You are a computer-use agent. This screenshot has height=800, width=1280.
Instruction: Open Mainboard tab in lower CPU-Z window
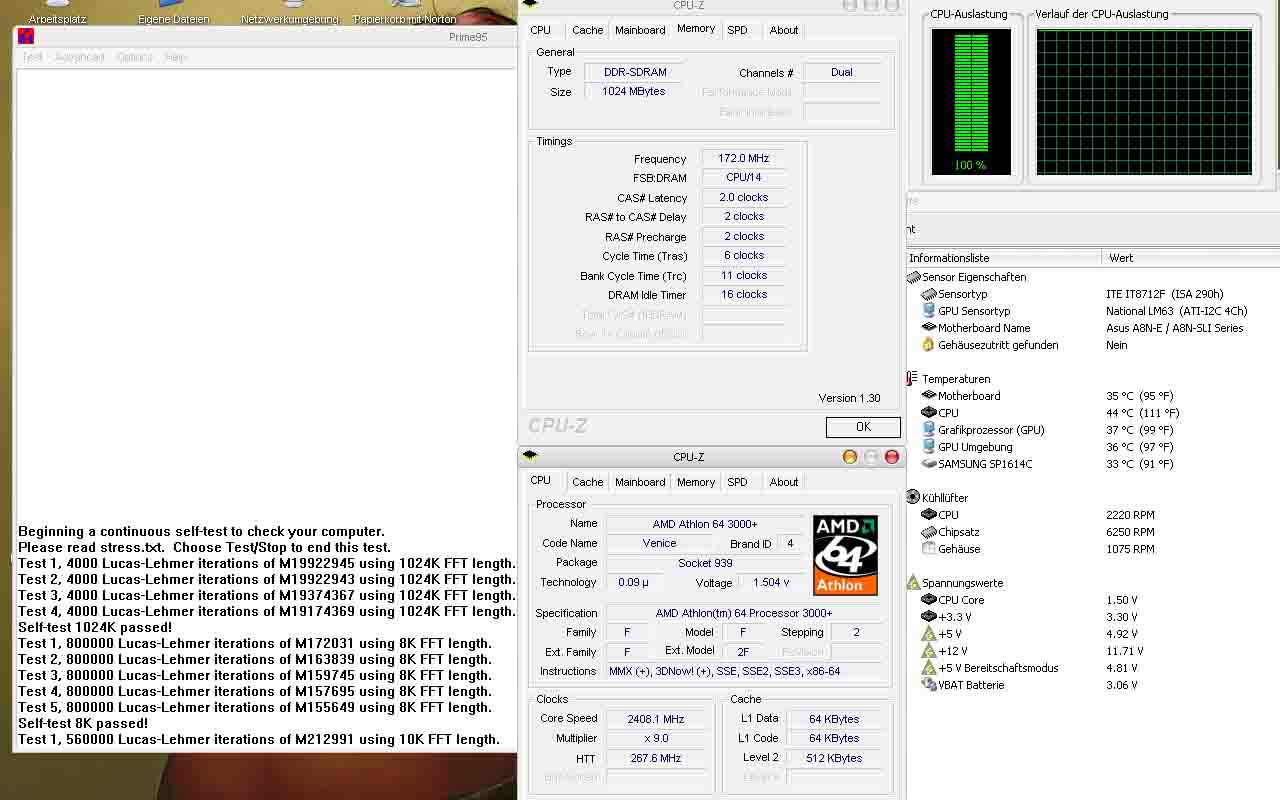coord(640,482)
